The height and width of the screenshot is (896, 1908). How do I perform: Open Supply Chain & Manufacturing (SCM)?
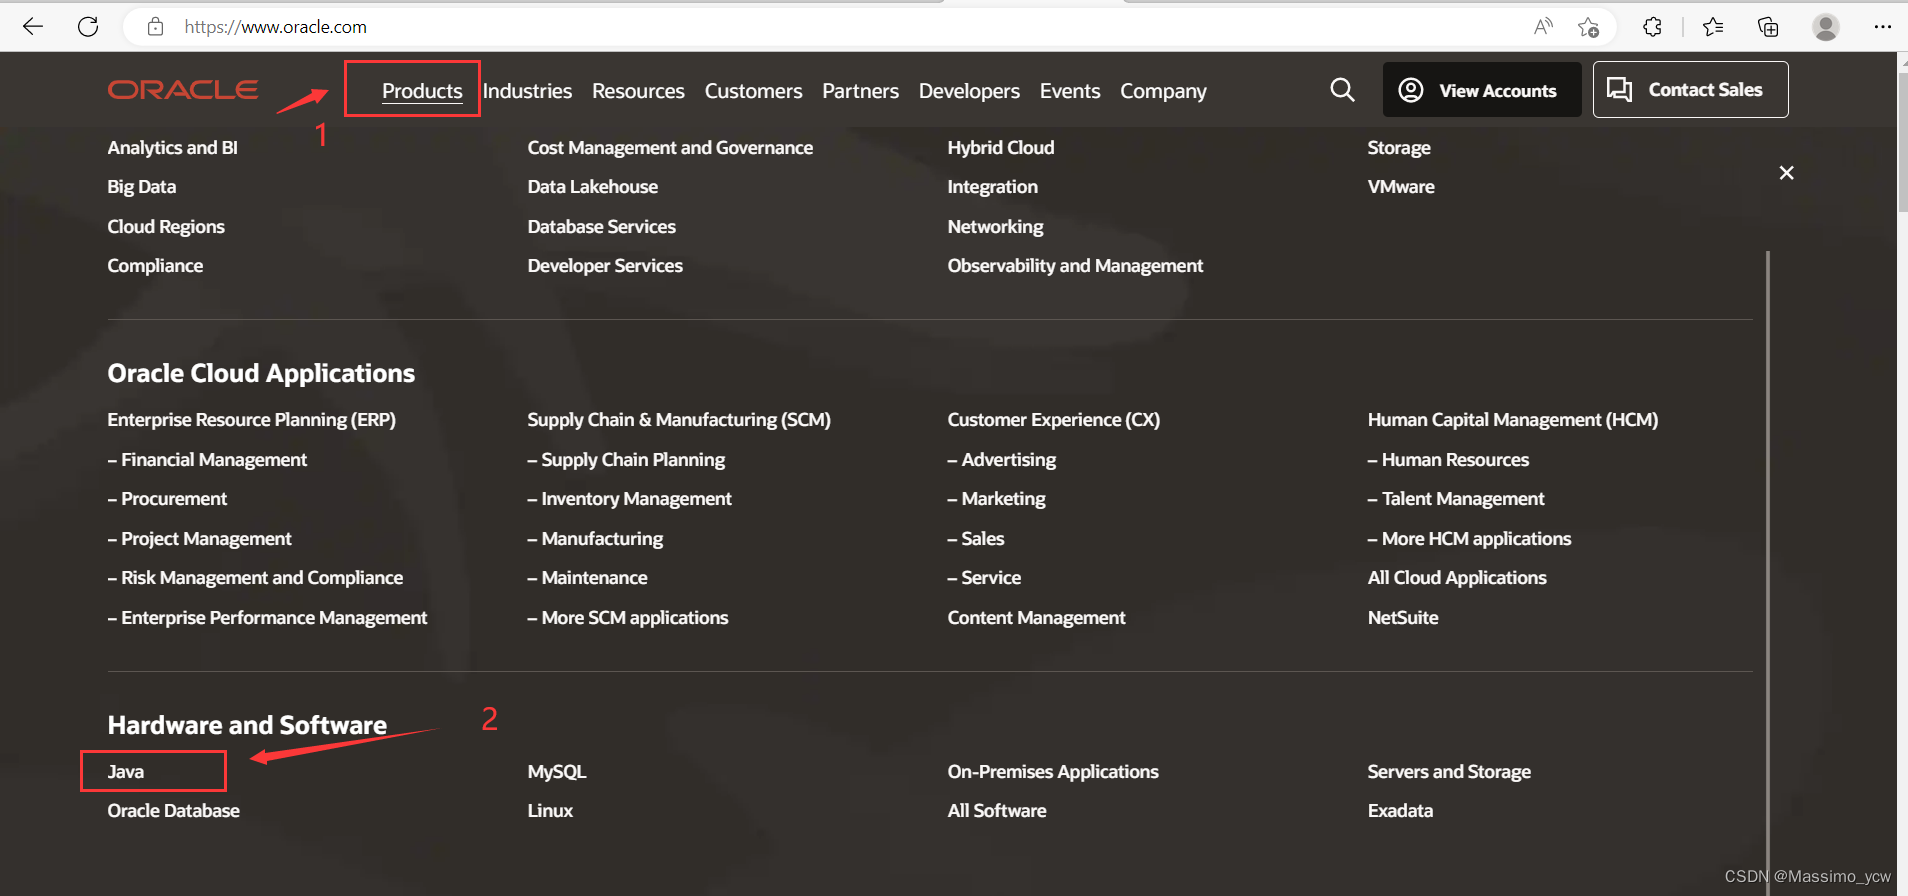(x=679, y=420)
